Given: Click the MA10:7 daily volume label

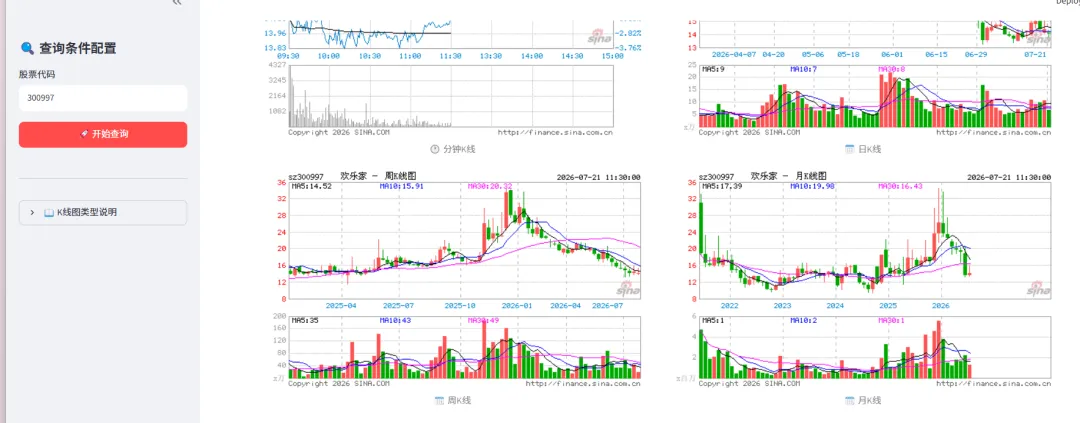Looking at the screenshot, I should point(802,70).
